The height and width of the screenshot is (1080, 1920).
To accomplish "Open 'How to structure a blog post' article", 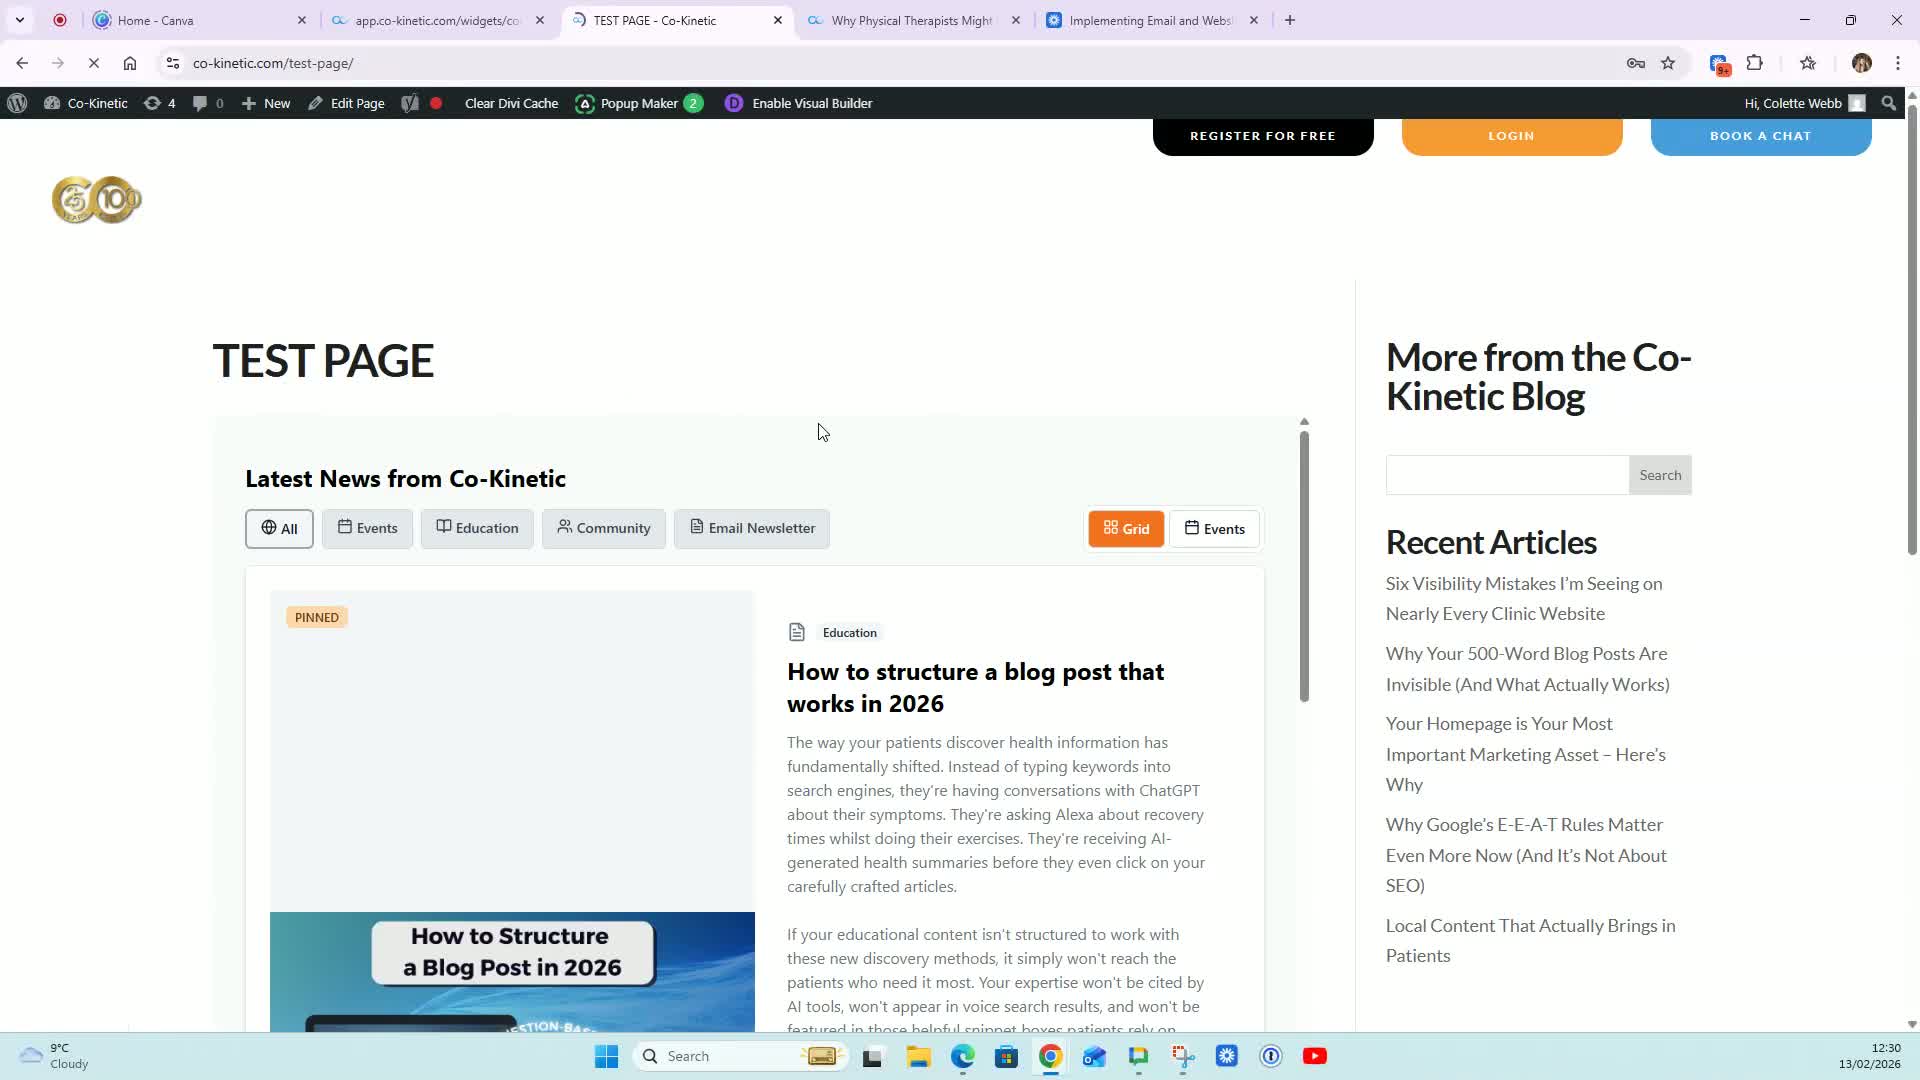I will tap(975, 688).
